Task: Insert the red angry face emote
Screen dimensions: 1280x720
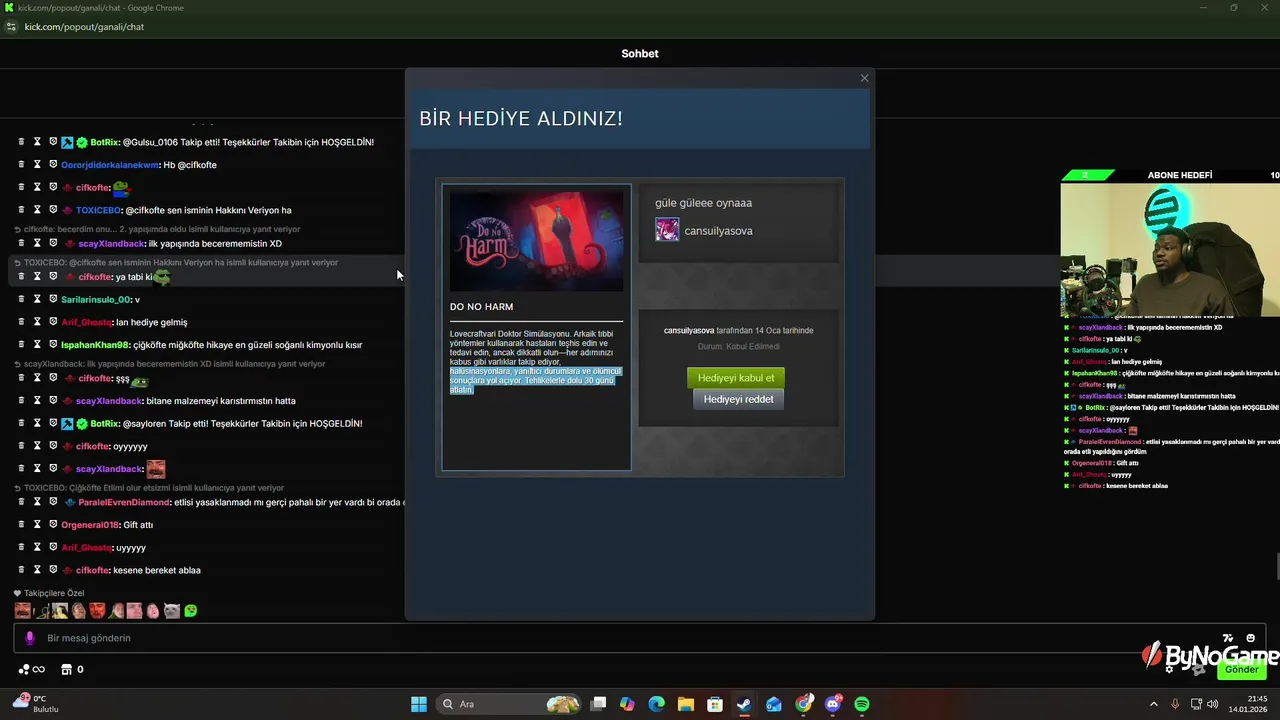Action: pos(97,611)
